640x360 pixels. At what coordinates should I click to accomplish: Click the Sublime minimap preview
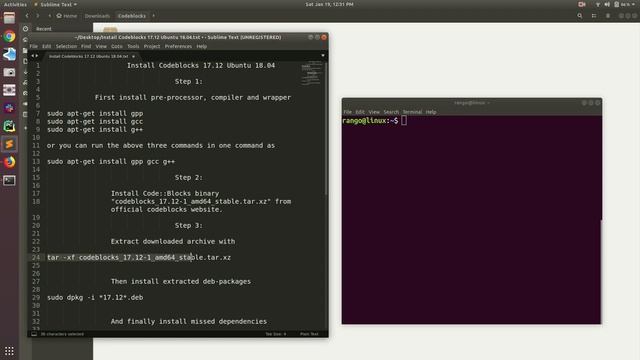[x=311, y=74]
